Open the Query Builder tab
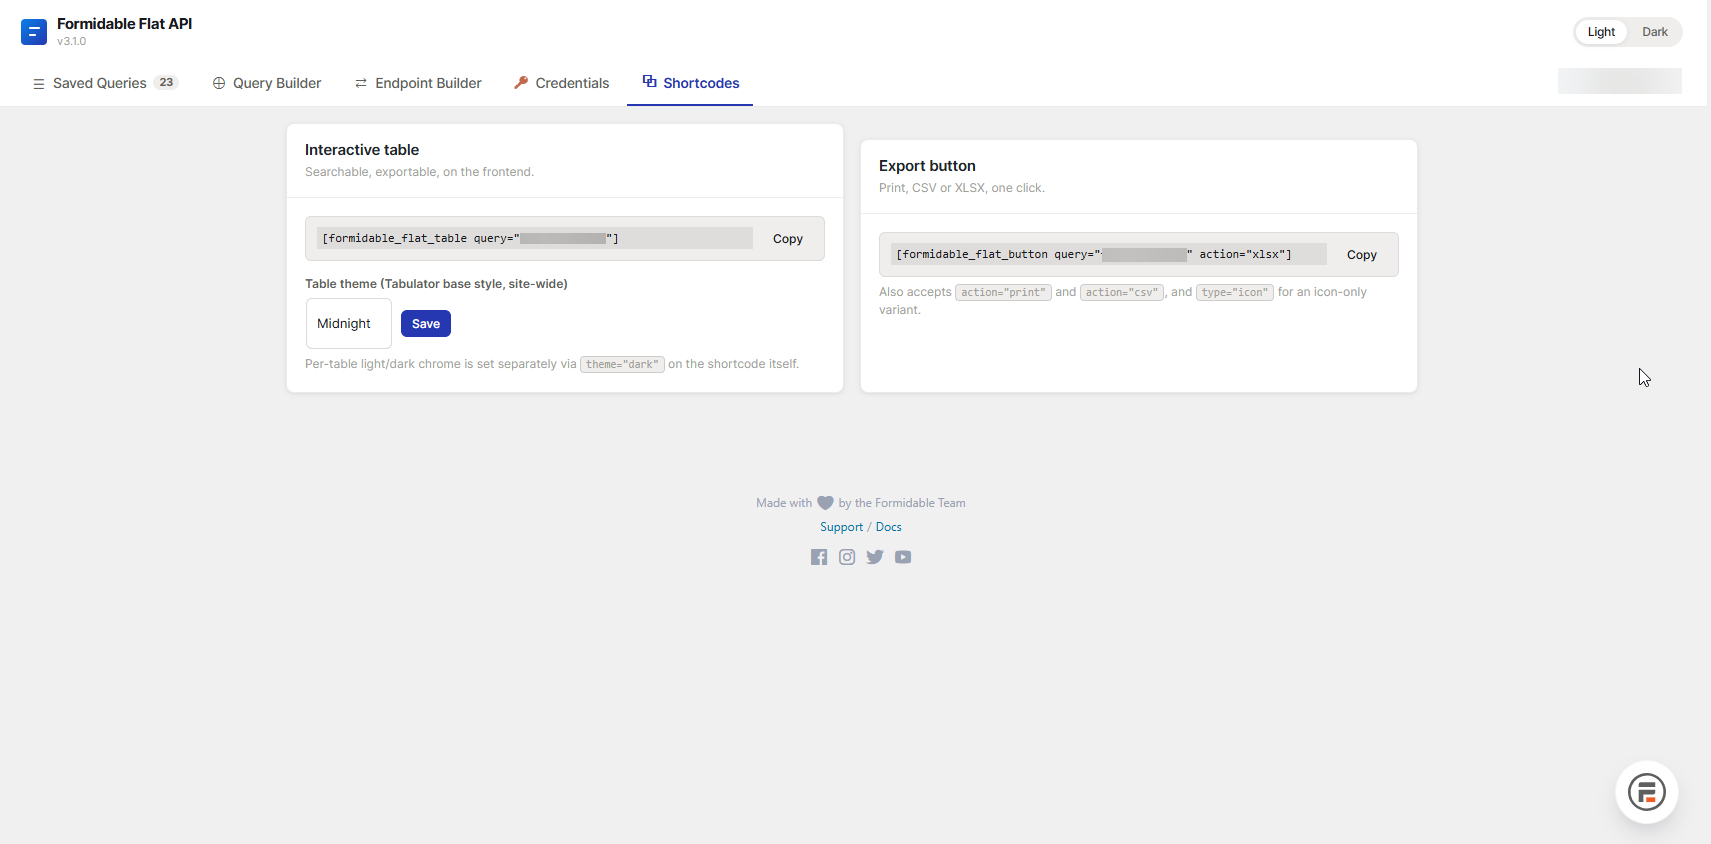This screenshot has width=1711, height=844. point(267,83)
